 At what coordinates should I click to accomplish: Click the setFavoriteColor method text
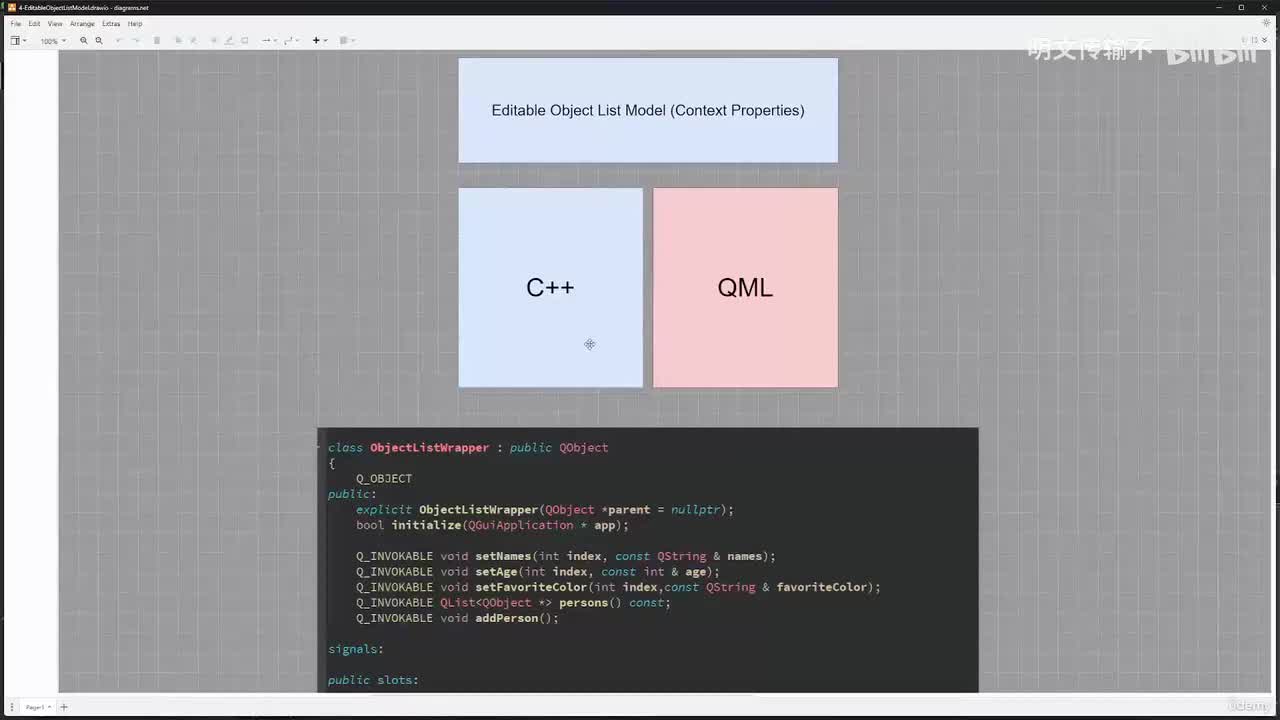point(531,587)
